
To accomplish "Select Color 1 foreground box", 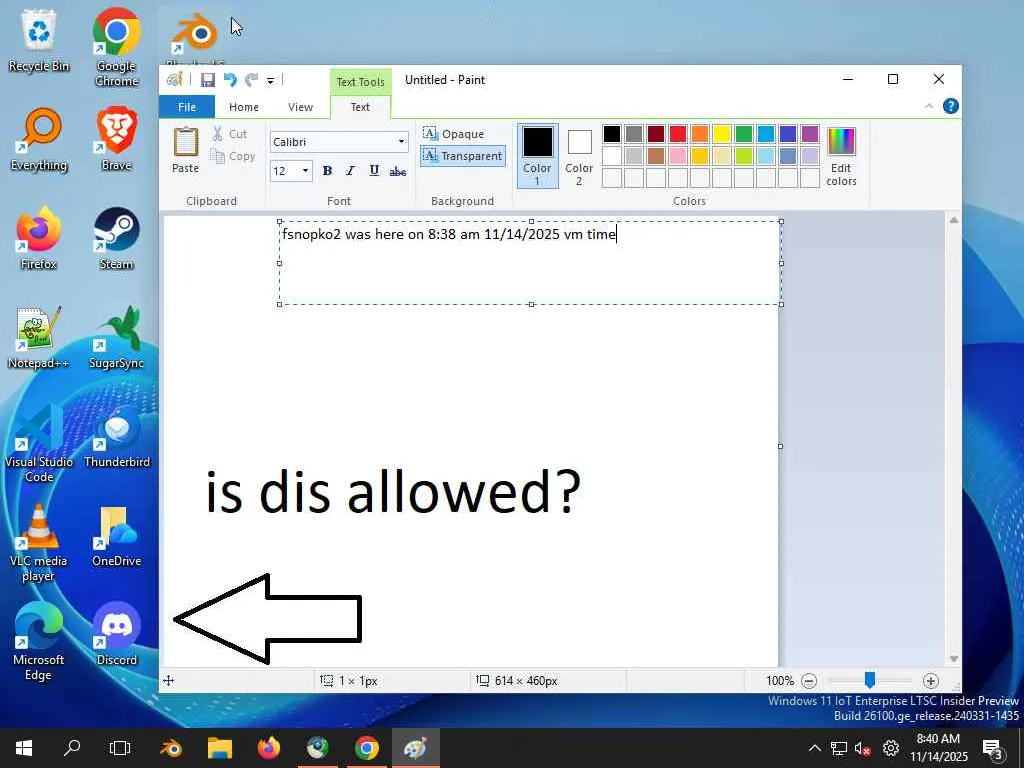I will [x=537, y=156].
